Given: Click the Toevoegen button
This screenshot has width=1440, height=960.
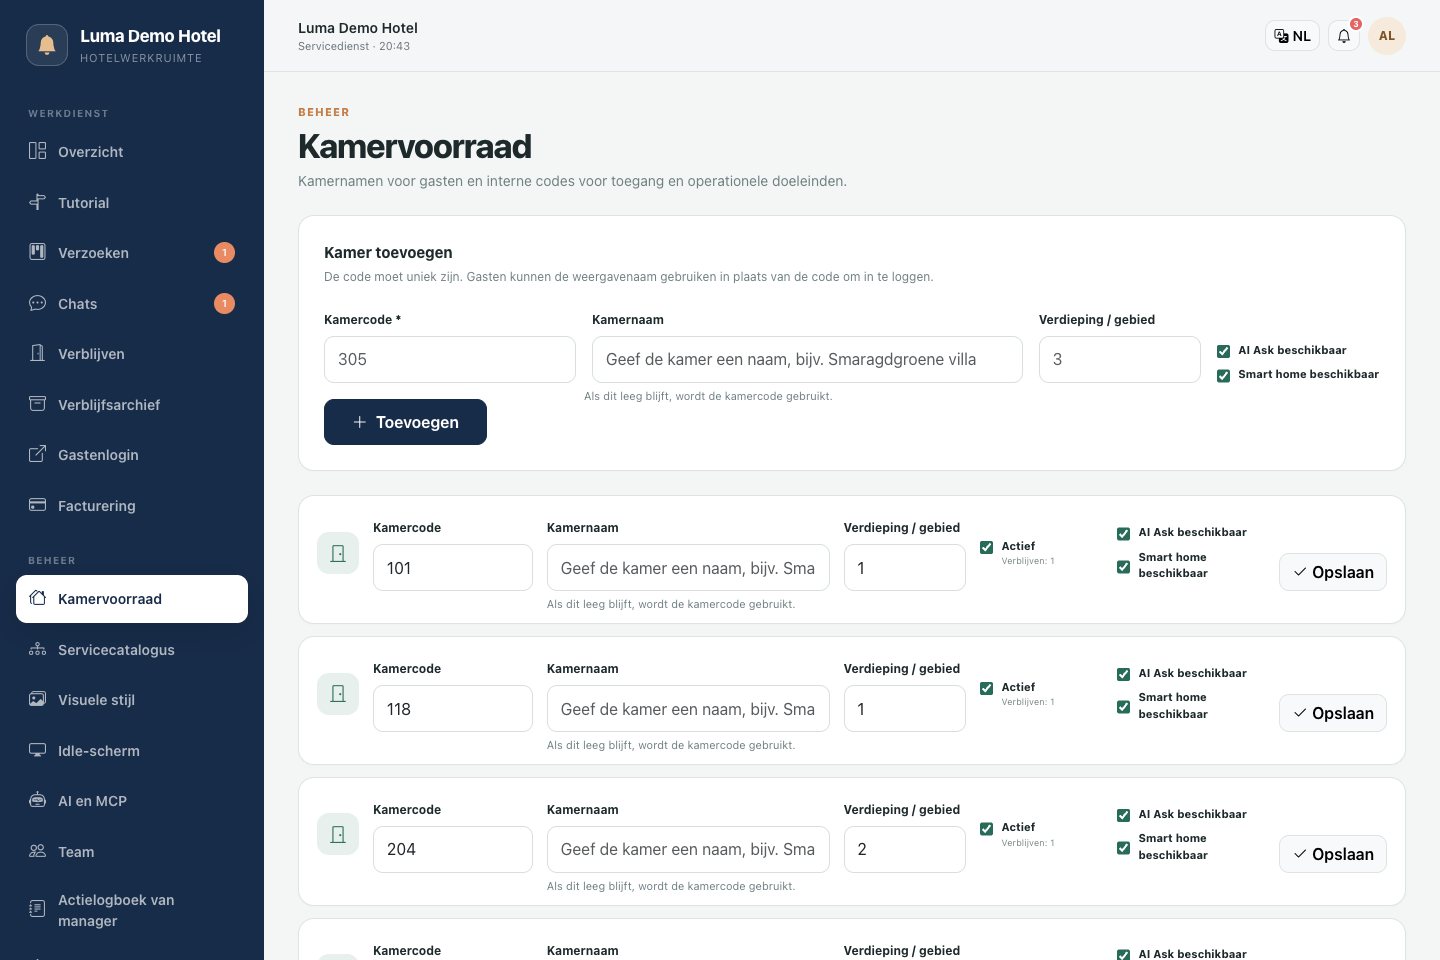Looking at the screenshot, I should [405, 422].
